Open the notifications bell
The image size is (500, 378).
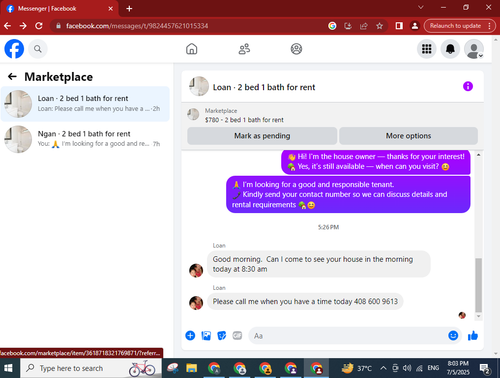coord(450,49)
